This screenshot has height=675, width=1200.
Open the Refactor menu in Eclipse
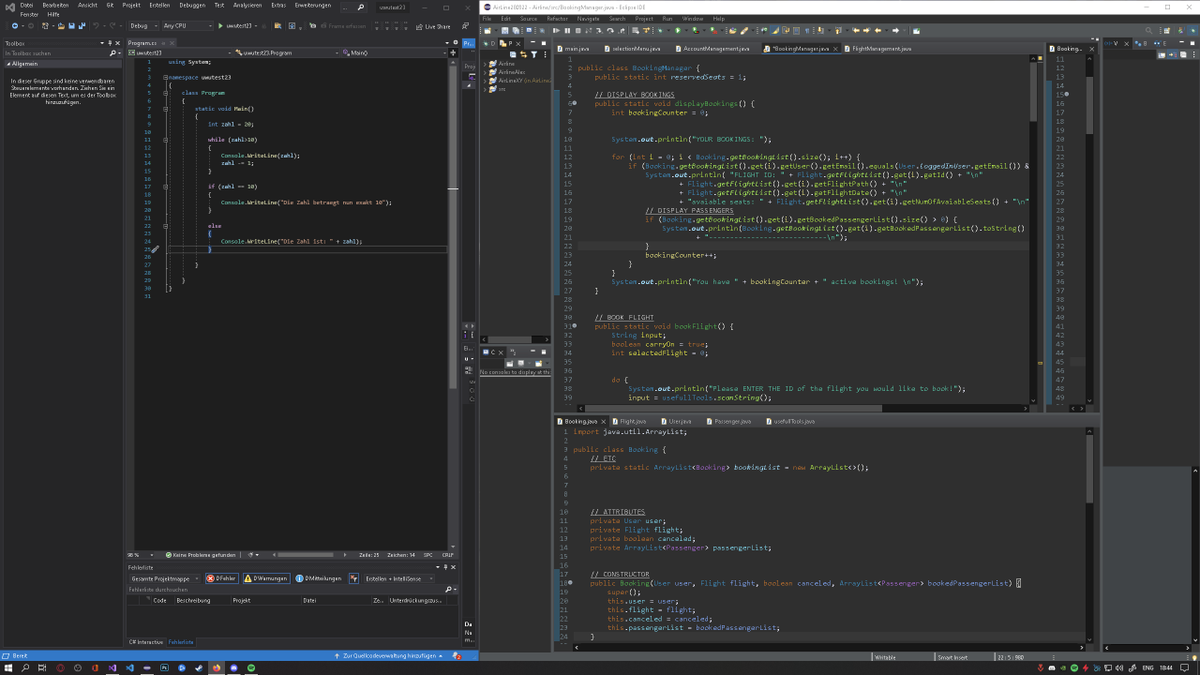557,18
